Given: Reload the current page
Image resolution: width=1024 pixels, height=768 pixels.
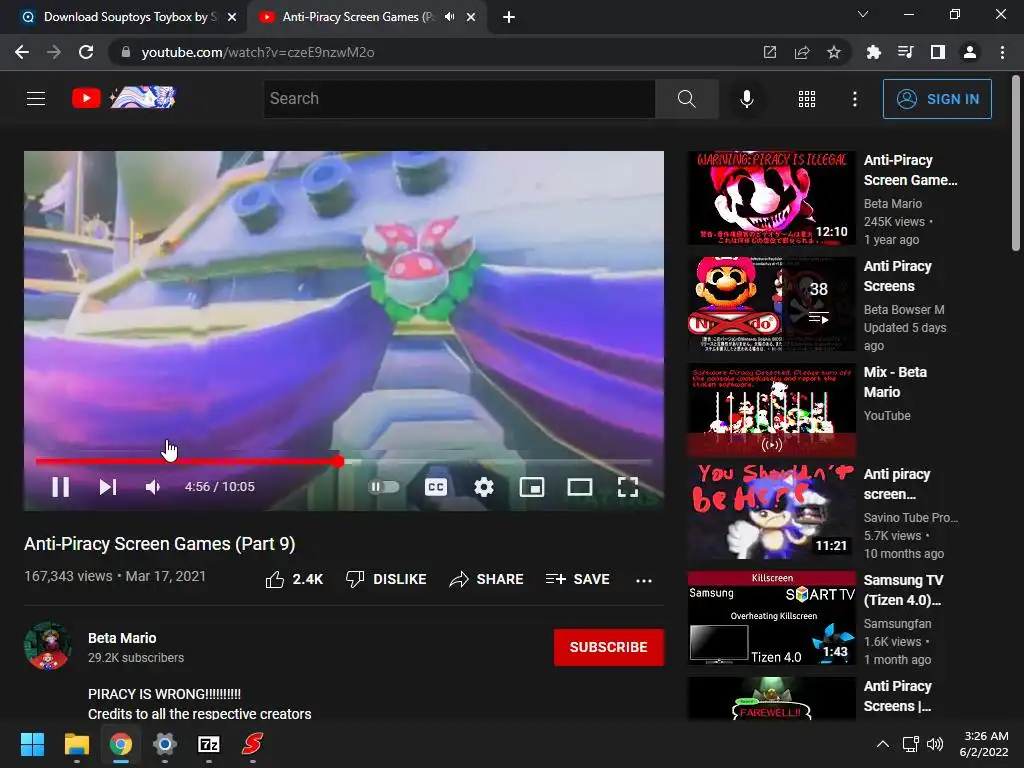Looking at the screenshot, I should click(x=86, y=52).
